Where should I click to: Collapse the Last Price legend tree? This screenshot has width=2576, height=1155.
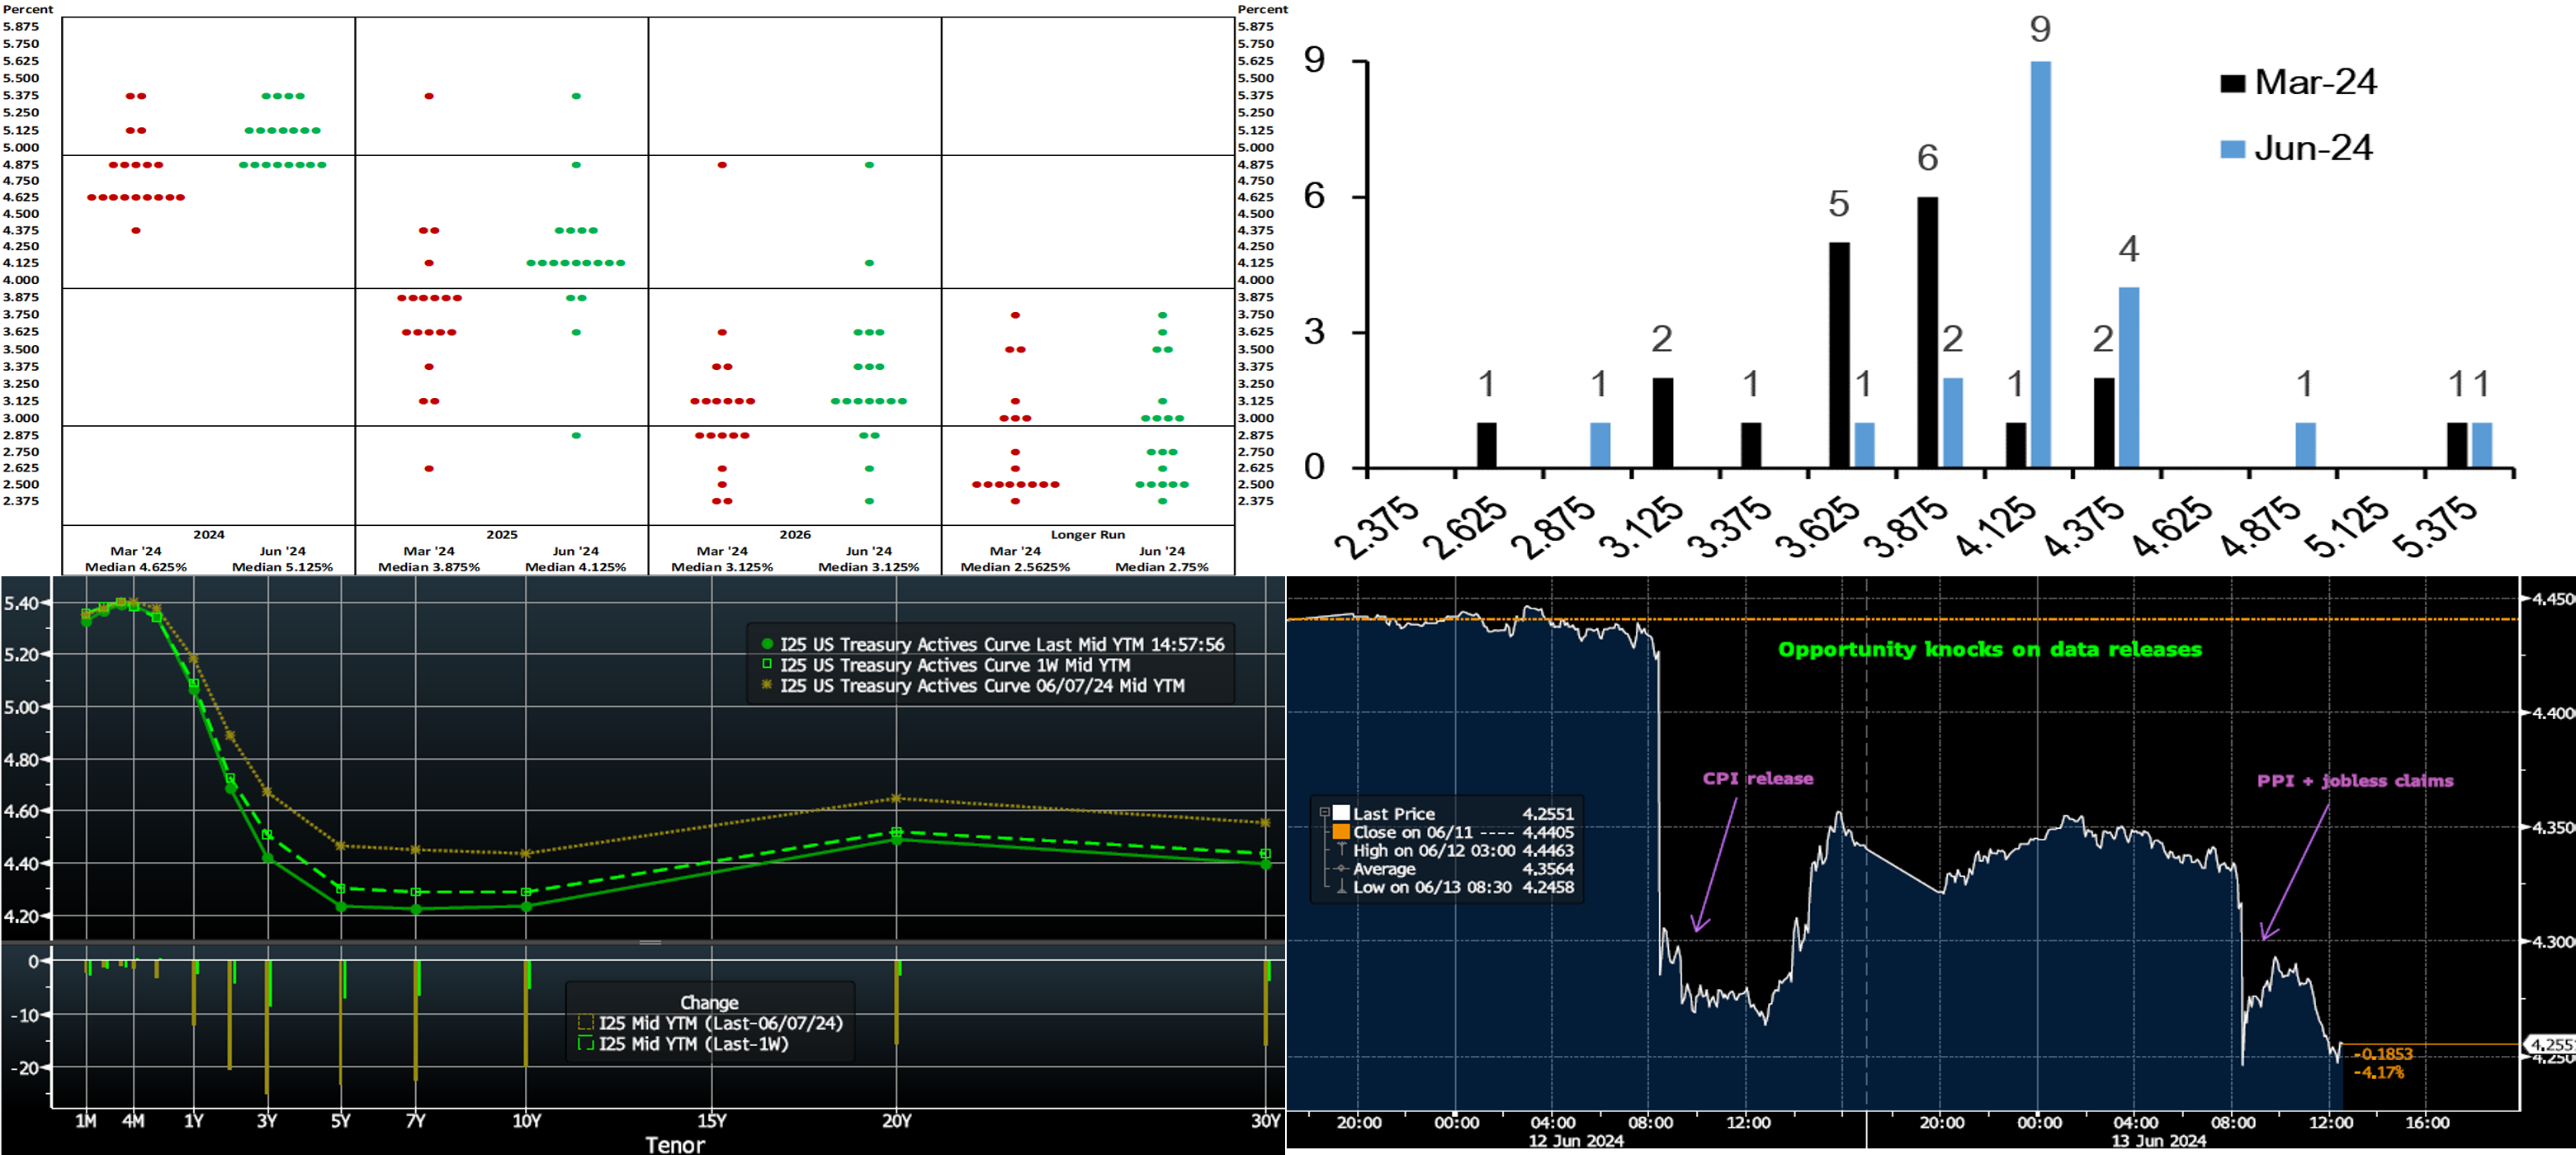click(1324, 813)
